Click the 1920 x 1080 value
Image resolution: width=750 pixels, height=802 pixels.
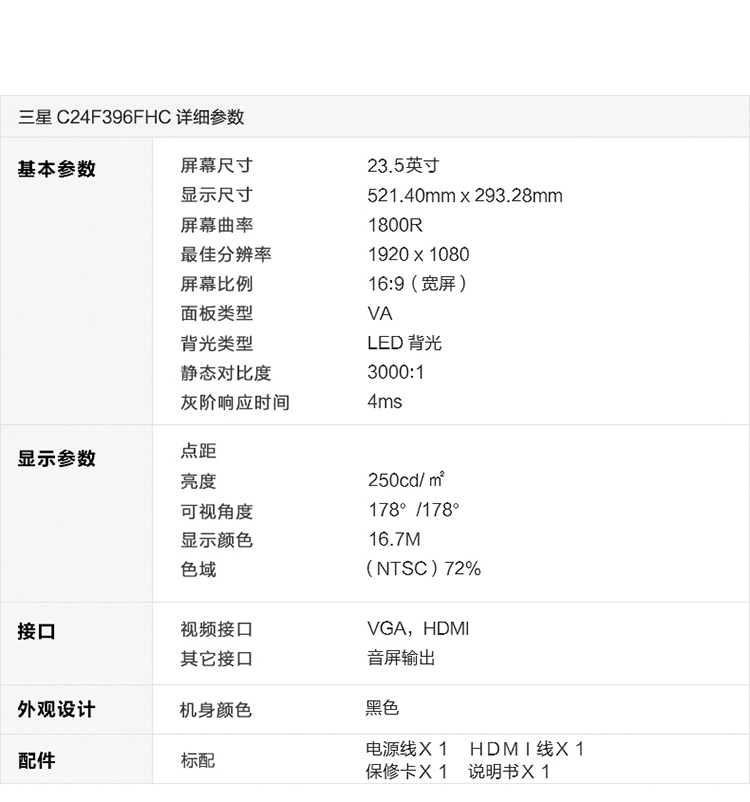pyautogui.click(x=418, y=254)
